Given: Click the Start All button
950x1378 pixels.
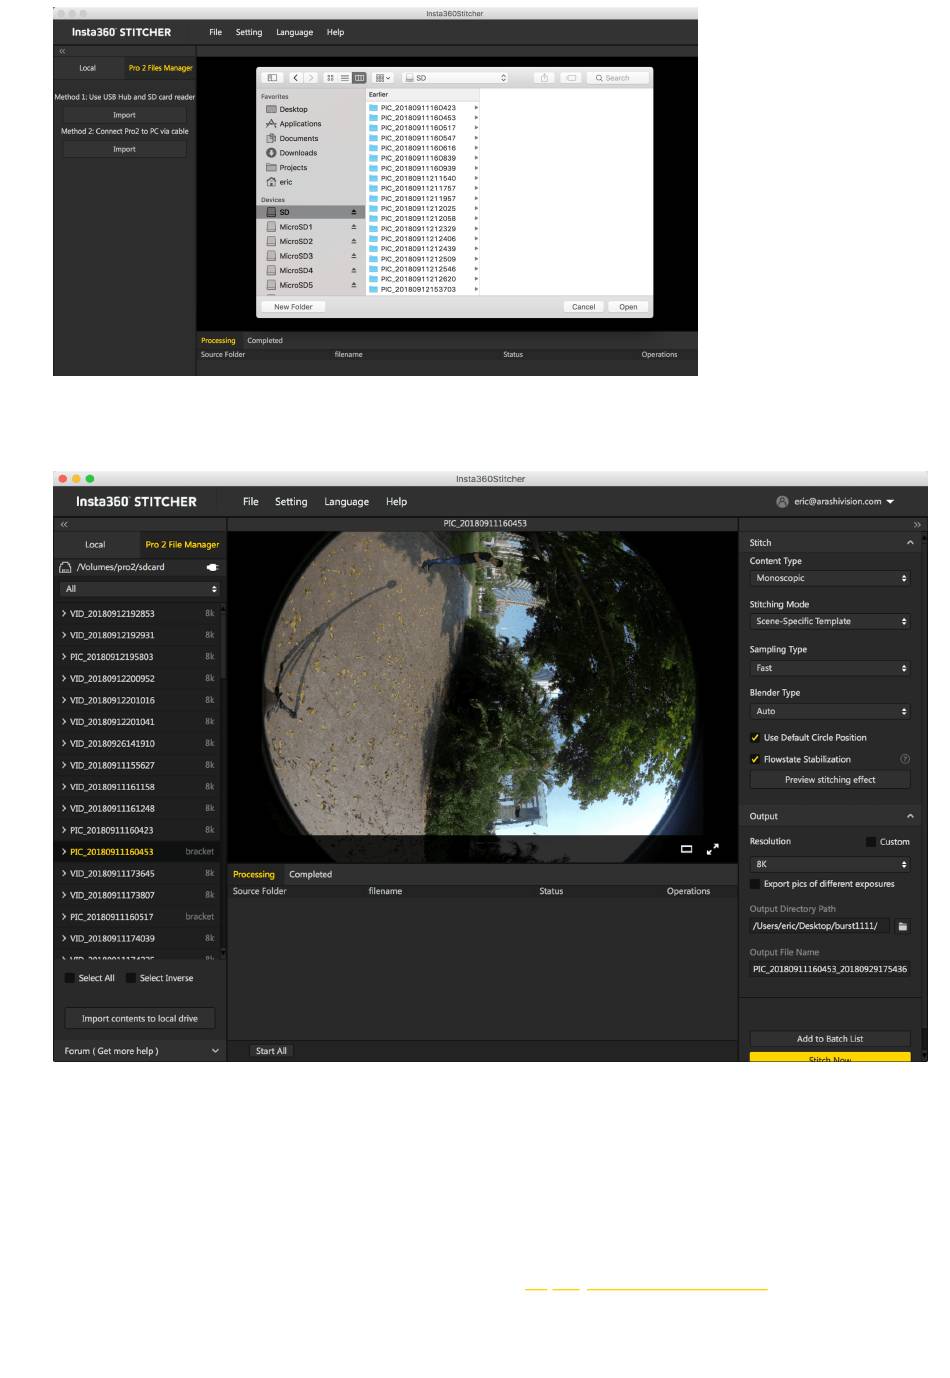Looking at the screenshot, I should tap(271, 1051).
